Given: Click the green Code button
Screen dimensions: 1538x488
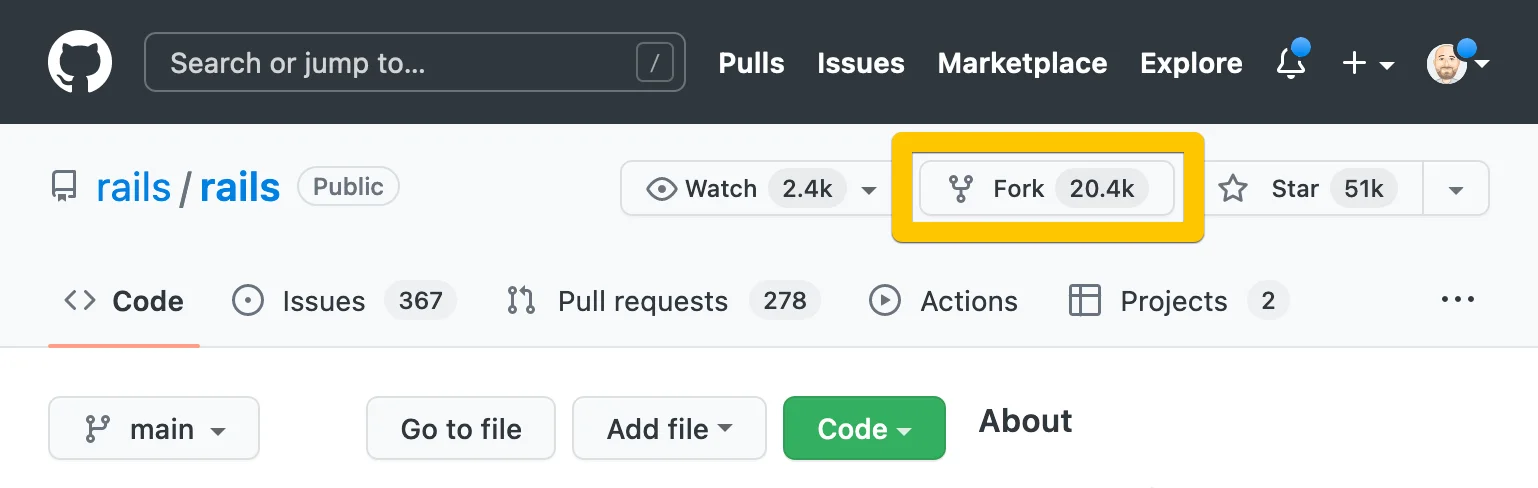Looking at the screenshot, I should [x=864, y=429].
